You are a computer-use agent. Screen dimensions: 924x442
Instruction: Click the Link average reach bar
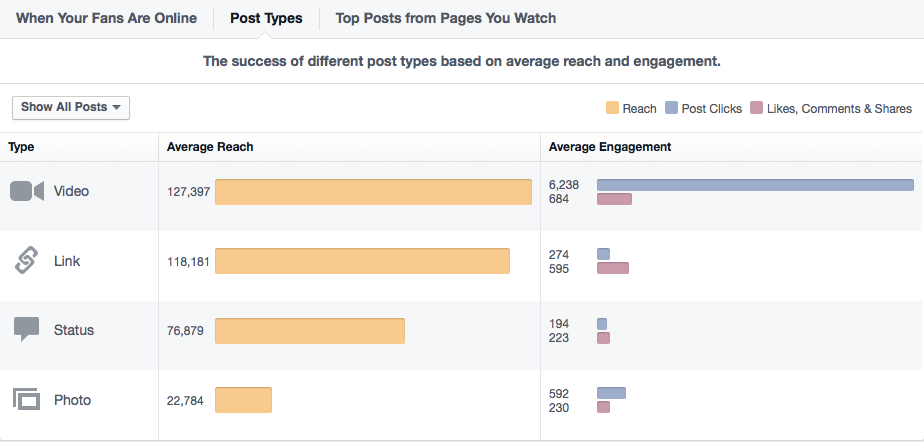coord(362,261)
